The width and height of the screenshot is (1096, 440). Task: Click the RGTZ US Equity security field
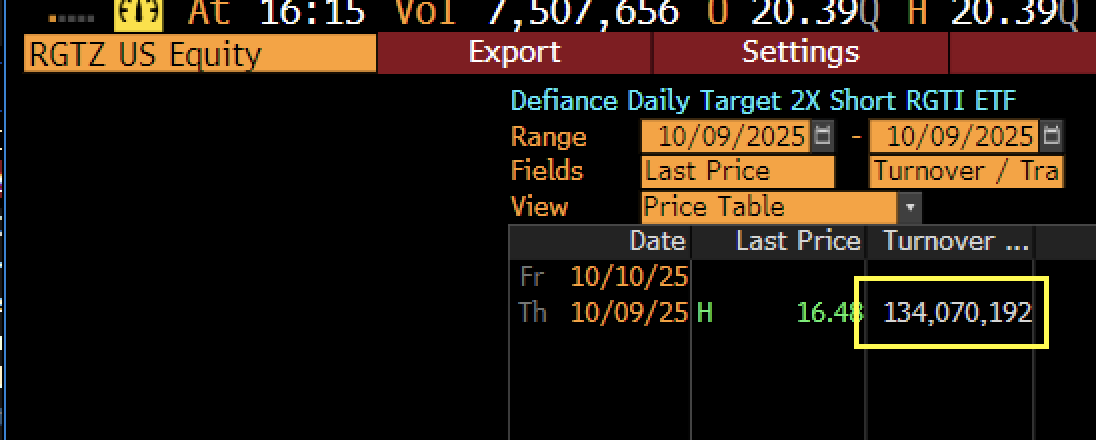tap(200, 54)
